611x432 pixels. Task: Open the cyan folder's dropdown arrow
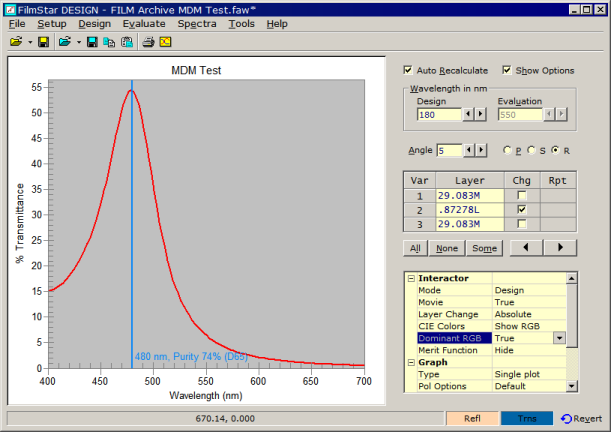79,42
